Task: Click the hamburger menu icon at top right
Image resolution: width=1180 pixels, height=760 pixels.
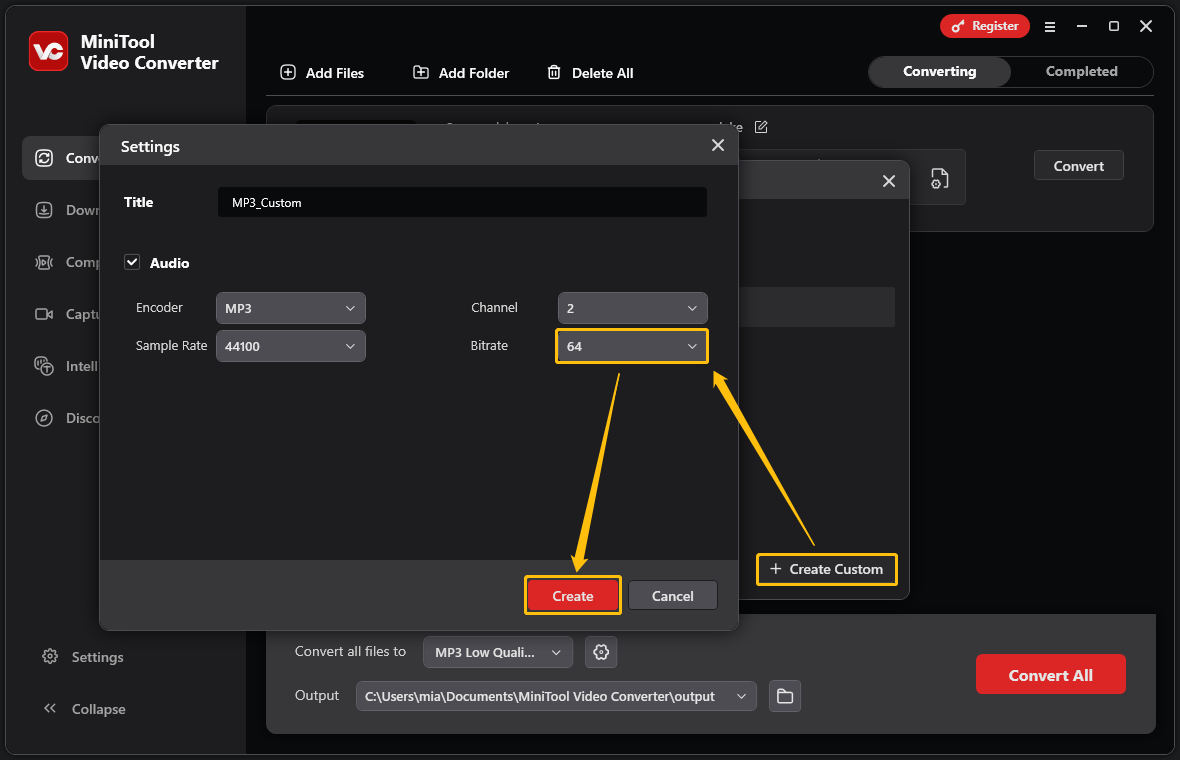Action: [1050, 27]
